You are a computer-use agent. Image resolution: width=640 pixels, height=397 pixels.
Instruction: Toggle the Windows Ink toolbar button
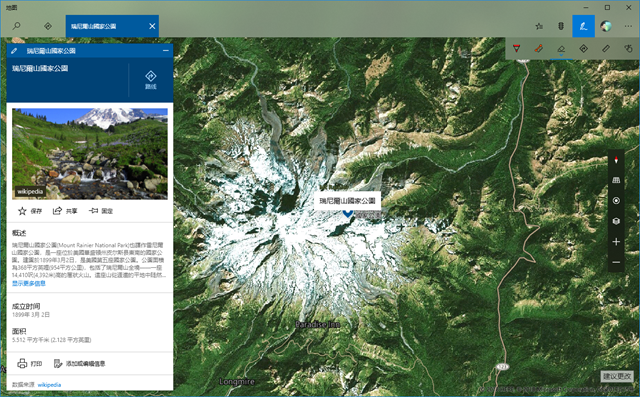click(x=583, y=26)
